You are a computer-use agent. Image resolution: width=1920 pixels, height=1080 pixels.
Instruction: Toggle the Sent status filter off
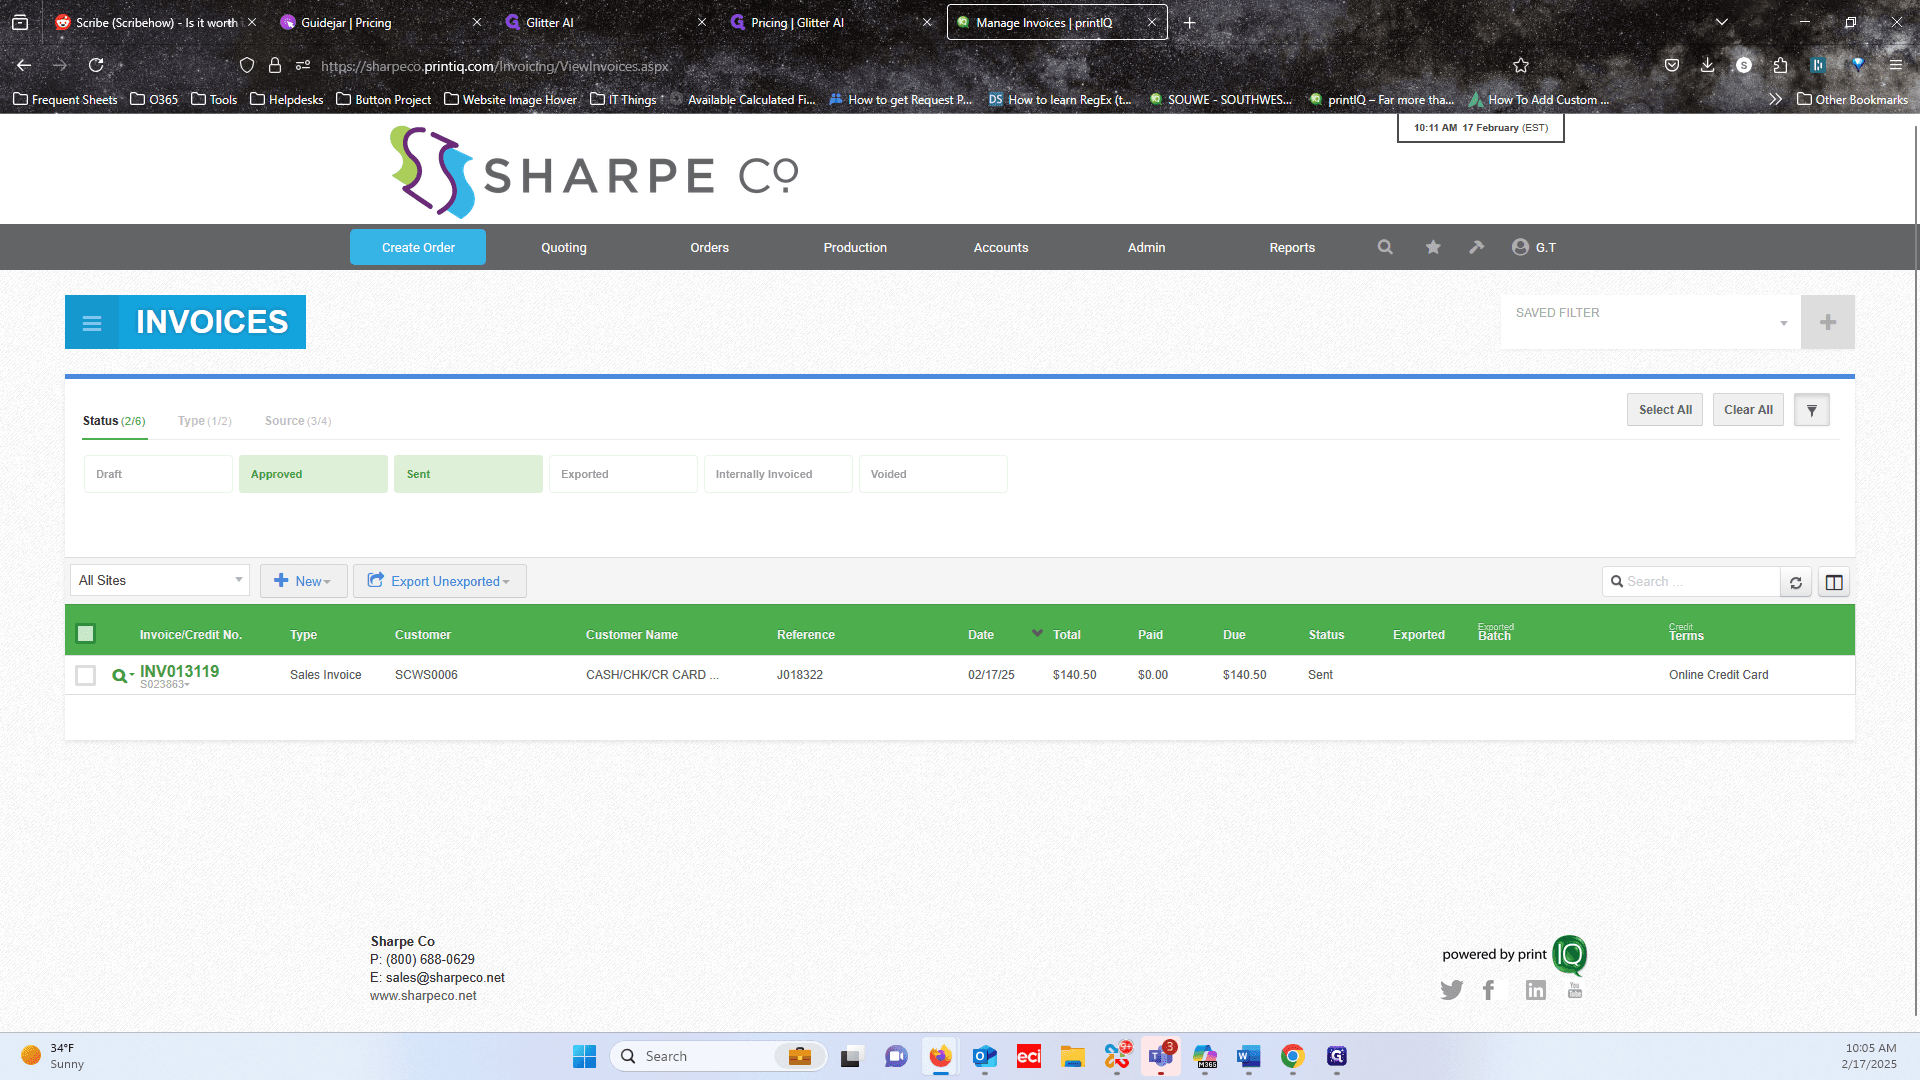coord(468,474)
